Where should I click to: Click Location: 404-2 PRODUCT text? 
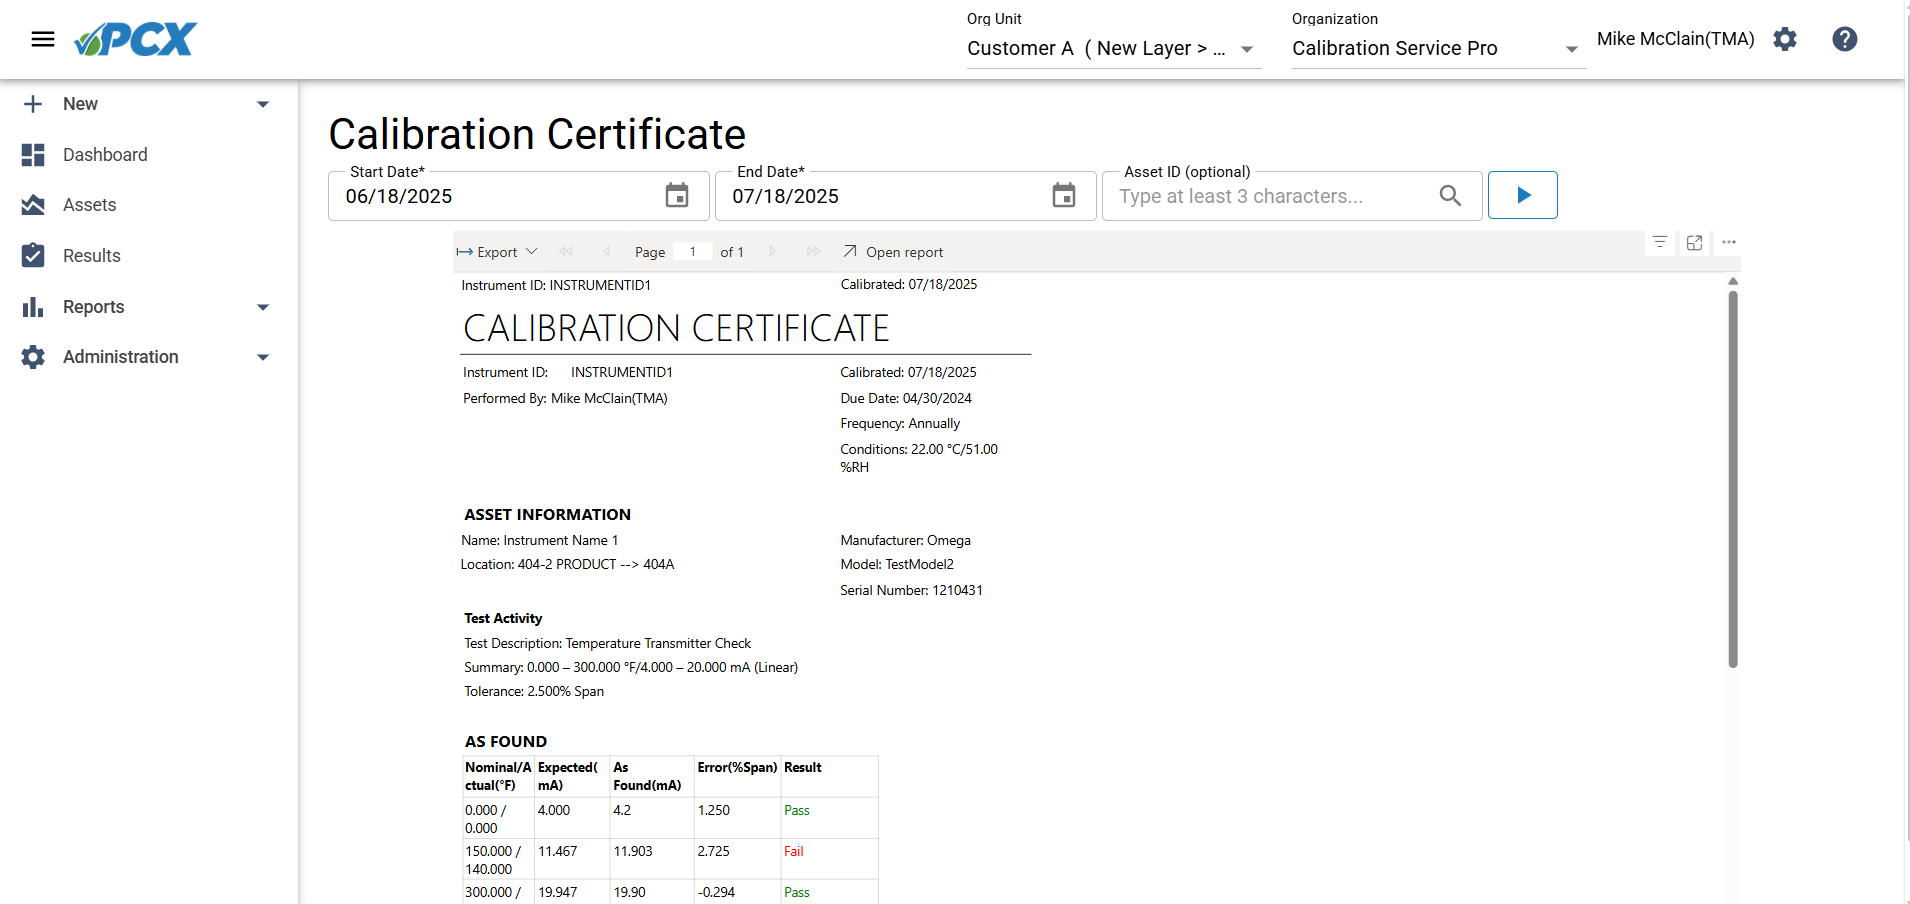point(567,564)
